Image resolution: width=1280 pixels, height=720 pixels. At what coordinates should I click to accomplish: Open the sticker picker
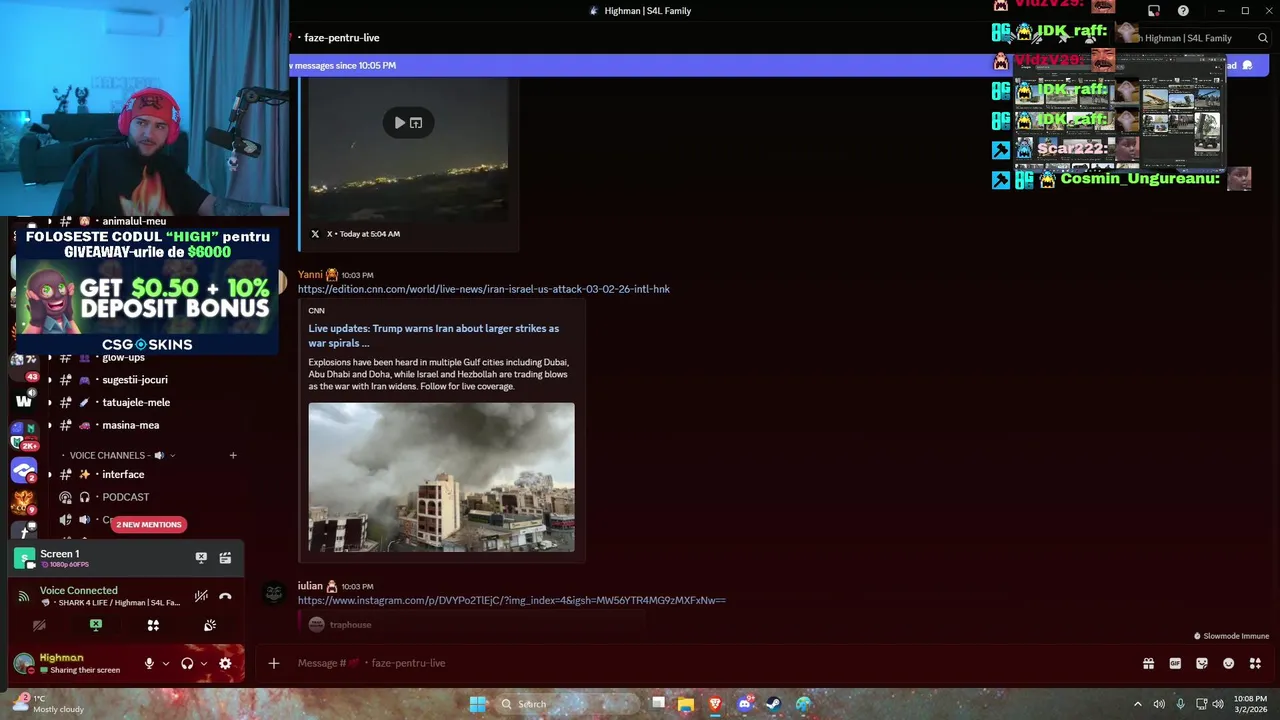click(x=1202, y=663)
